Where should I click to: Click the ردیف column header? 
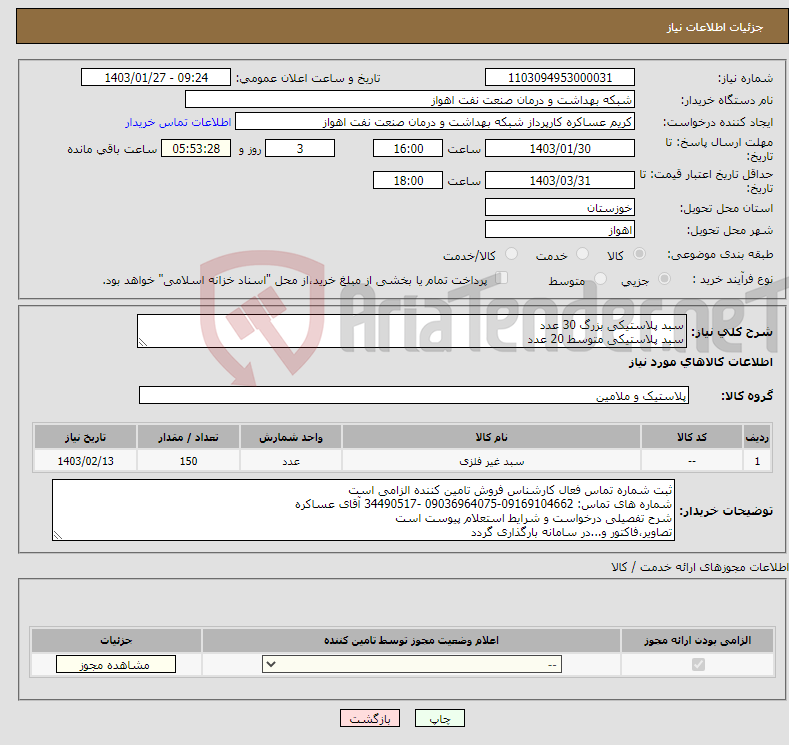pyautogui.click(x=757, y=437)
